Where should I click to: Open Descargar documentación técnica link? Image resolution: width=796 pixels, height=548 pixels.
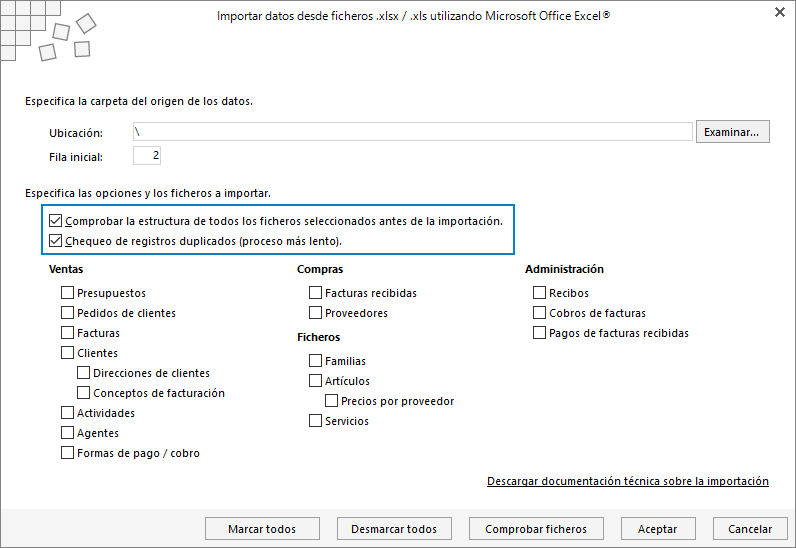coord(627,481)
